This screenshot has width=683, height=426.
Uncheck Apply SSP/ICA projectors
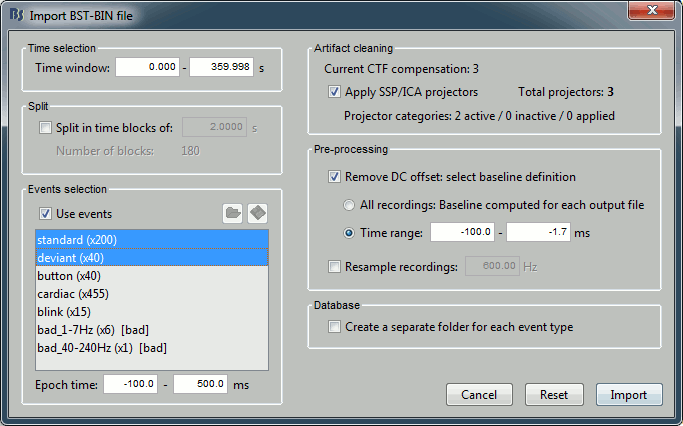pos(335,92)
